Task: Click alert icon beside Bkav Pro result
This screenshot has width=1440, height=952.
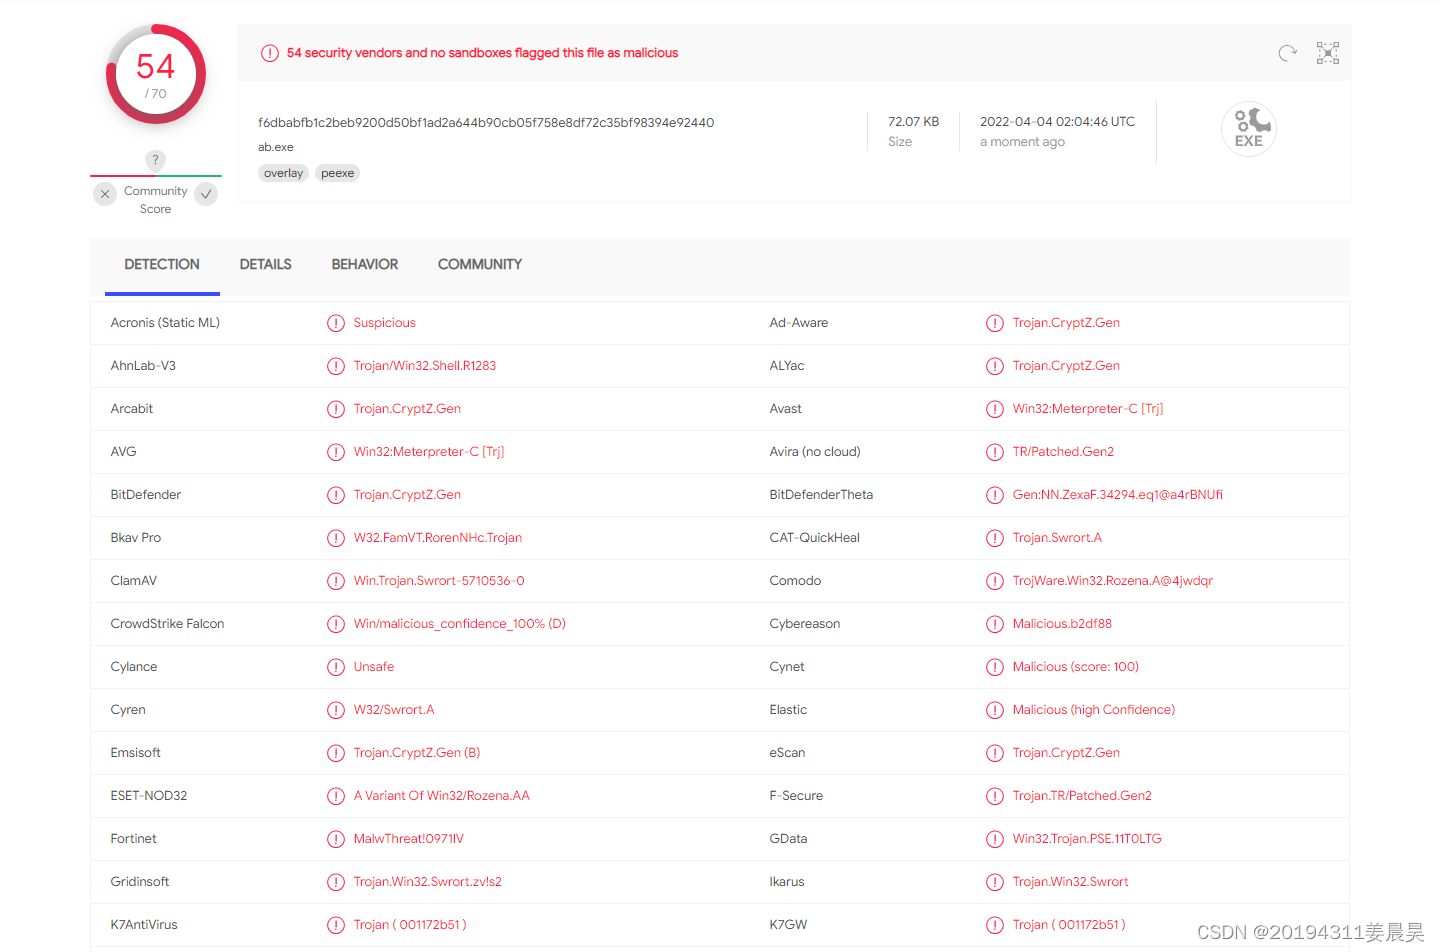Action: 336,538
